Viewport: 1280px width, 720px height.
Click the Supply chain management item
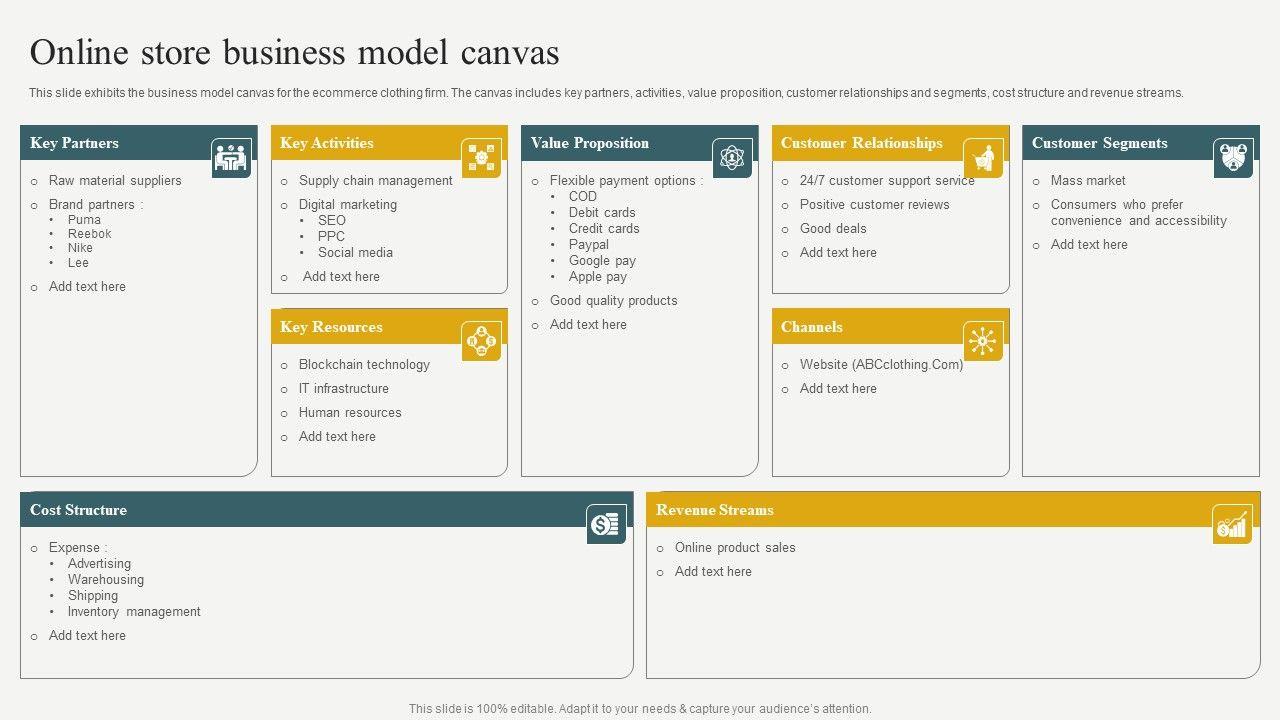tap(375, 181)
